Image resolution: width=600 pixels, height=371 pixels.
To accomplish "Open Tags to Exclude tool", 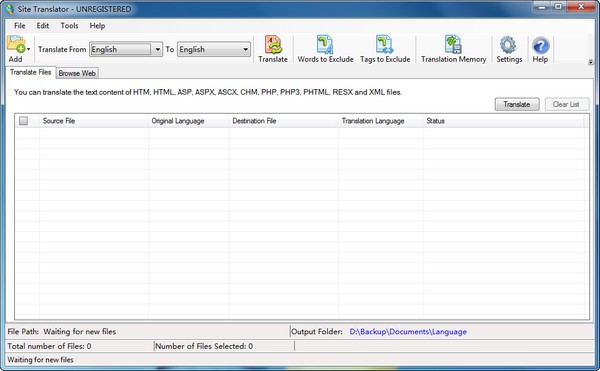I will click(x=385, y=49).
